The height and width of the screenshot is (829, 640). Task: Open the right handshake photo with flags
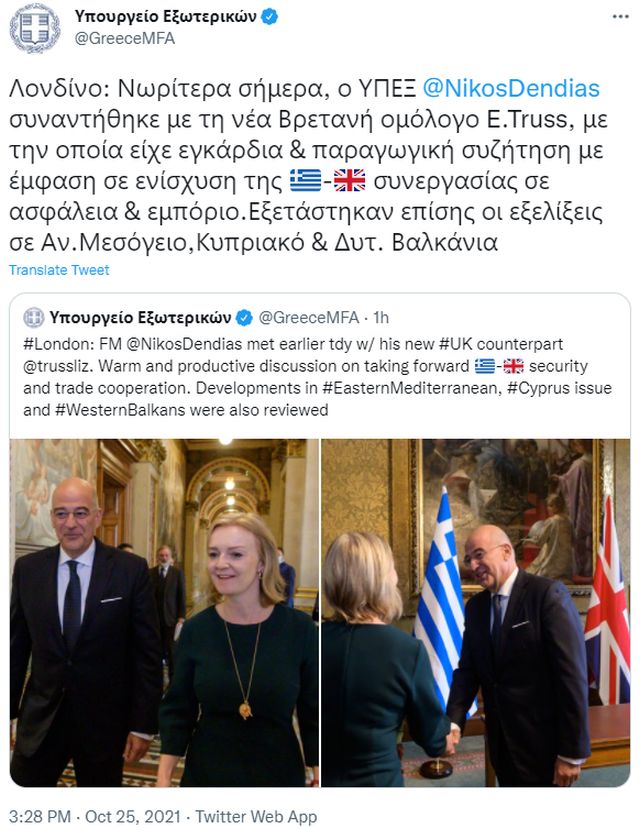[476, 612]
